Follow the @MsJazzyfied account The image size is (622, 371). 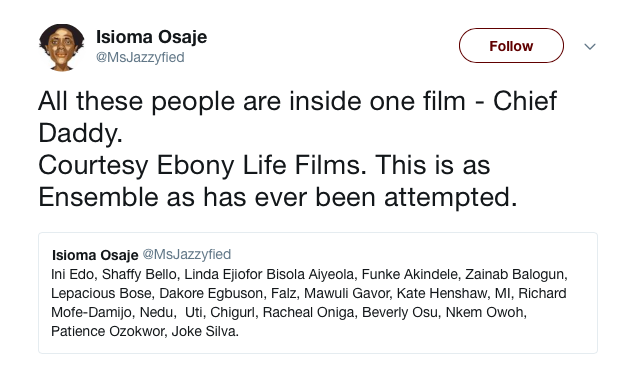point(511,46)
